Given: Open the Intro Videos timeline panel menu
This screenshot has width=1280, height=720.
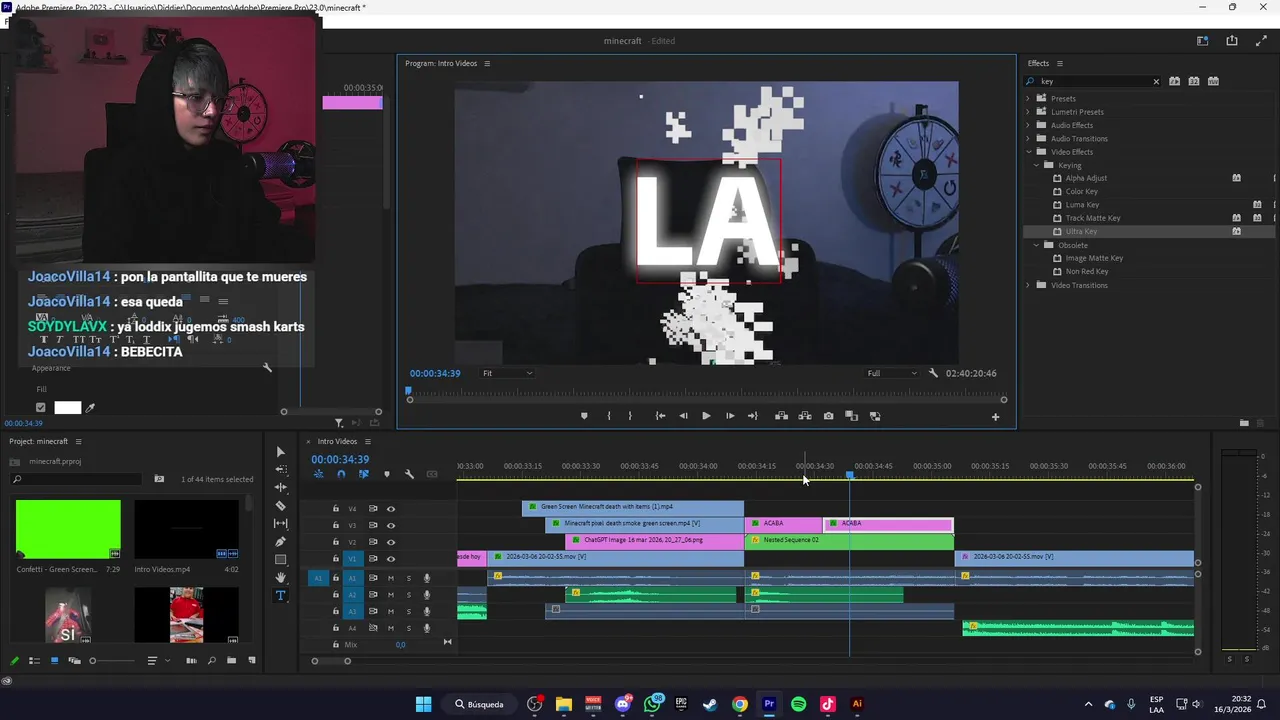Looking at the screenshot, I should click(367, 441).
